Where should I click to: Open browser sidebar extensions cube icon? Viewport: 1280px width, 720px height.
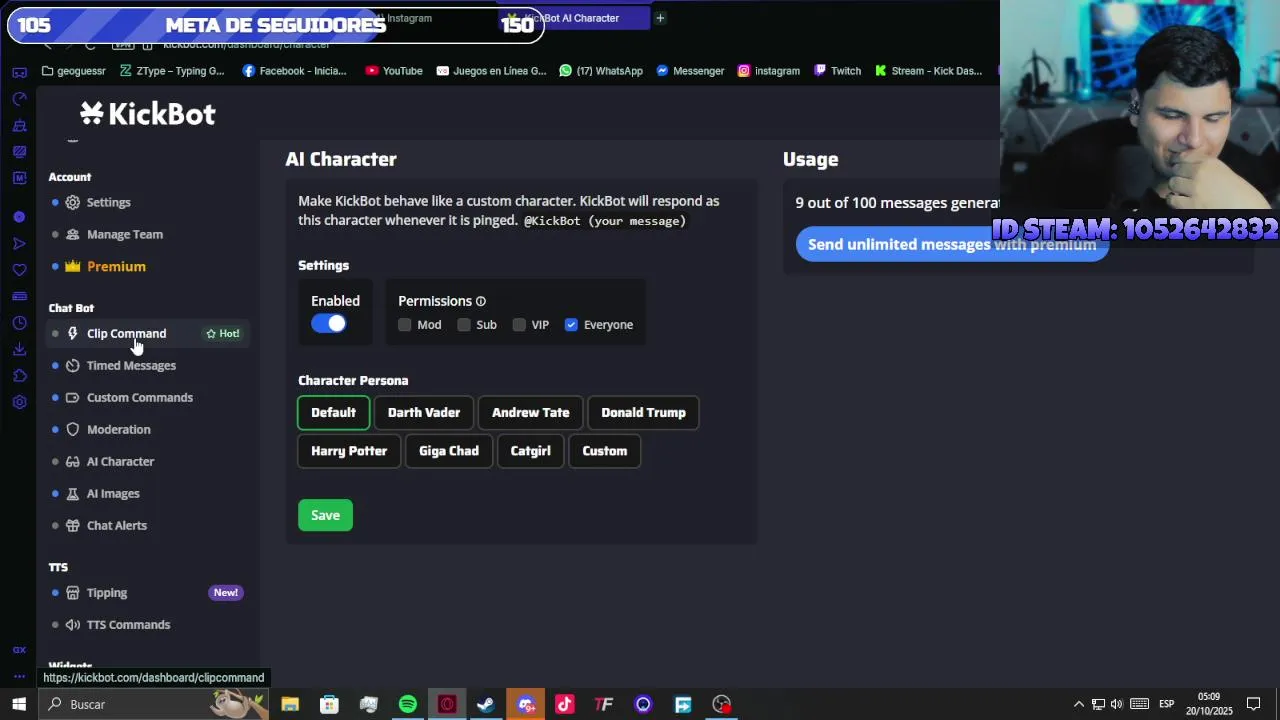tap(19, 376)
